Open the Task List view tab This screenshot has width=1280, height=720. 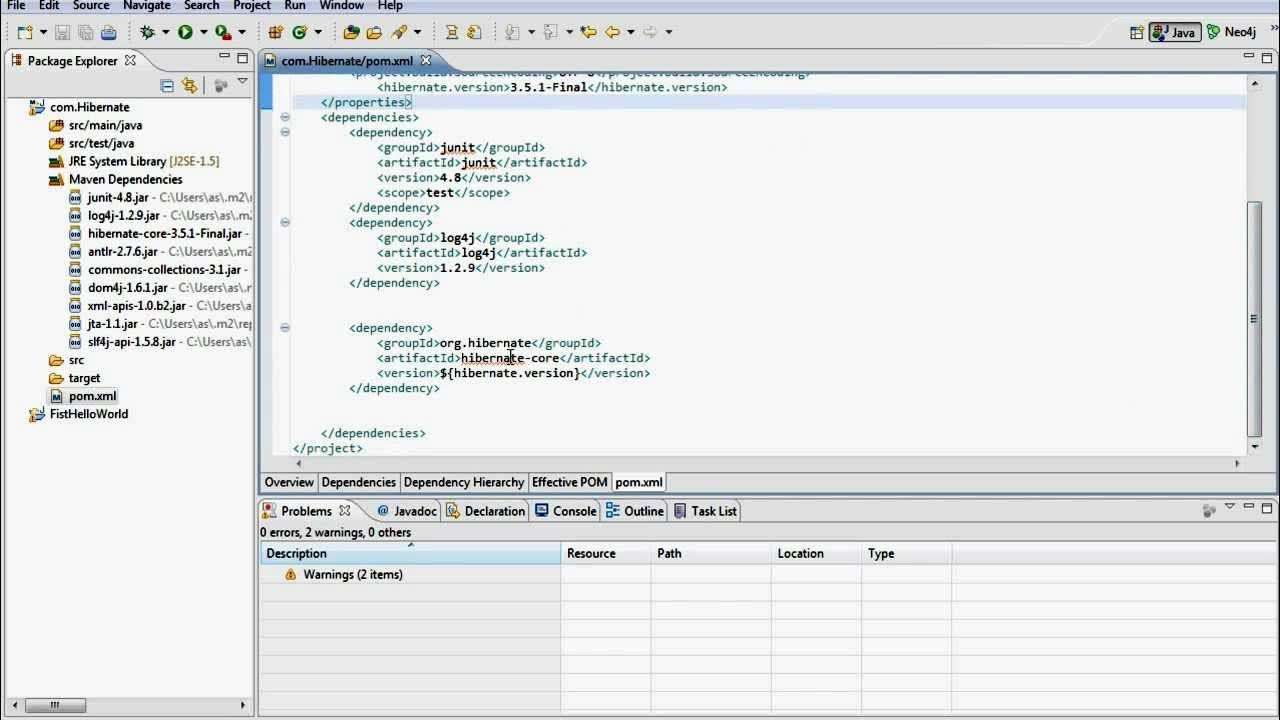(x=705, y=511)
